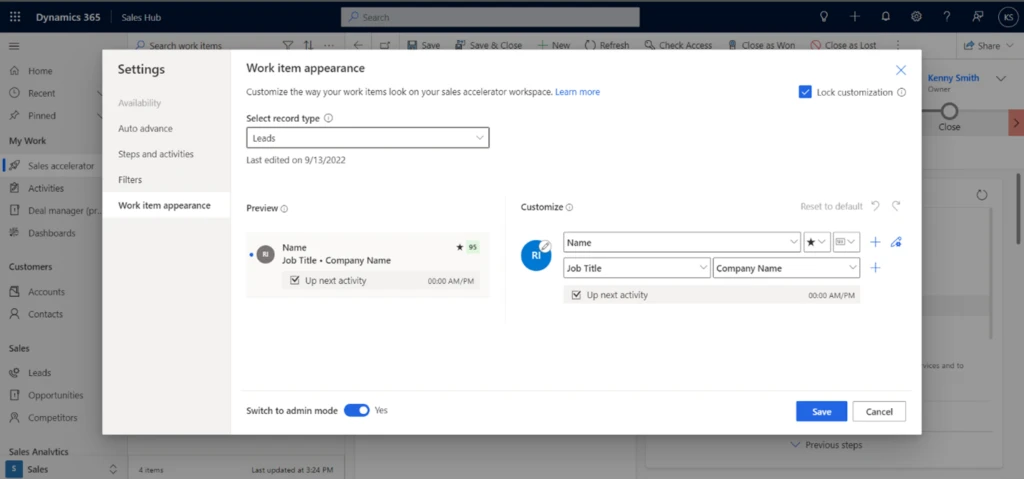The image size is (1024, 479).
Task: Open advanced edit icon beside Name row
Action: pyautogui.click(x=896, y=242)
